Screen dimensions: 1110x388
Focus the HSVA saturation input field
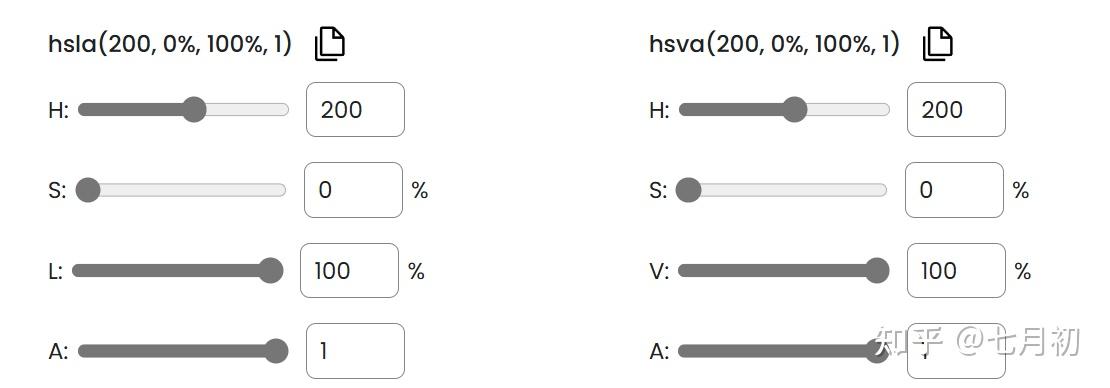point(954,190)
